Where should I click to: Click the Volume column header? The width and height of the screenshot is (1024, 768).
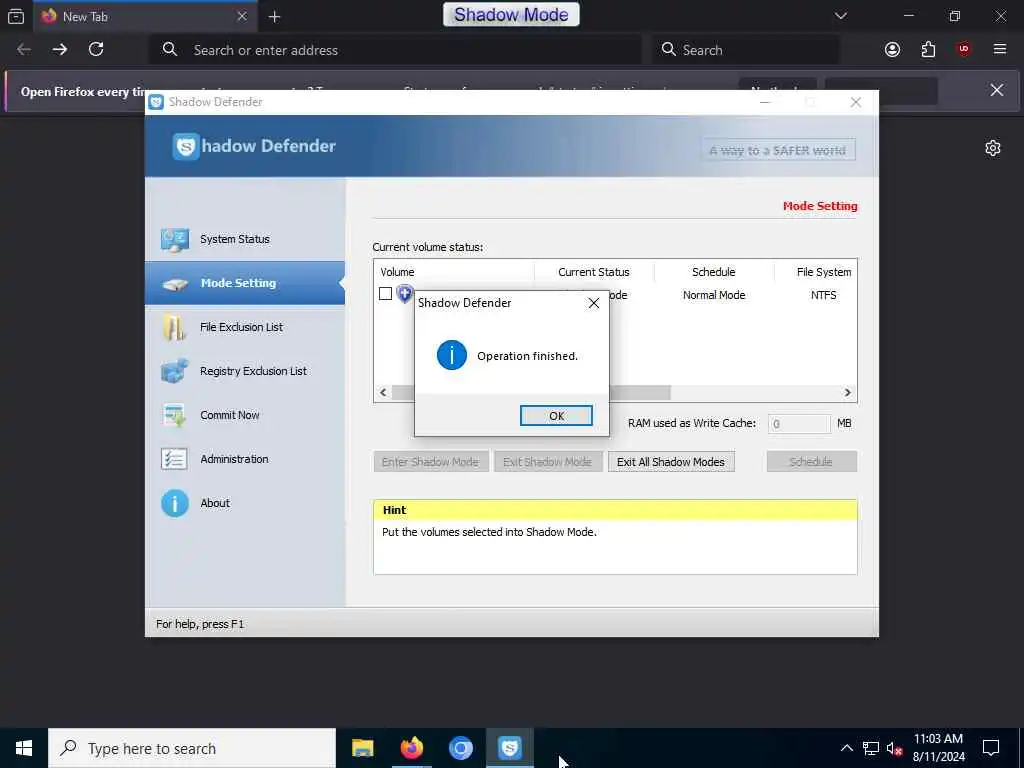coord(454,272)
